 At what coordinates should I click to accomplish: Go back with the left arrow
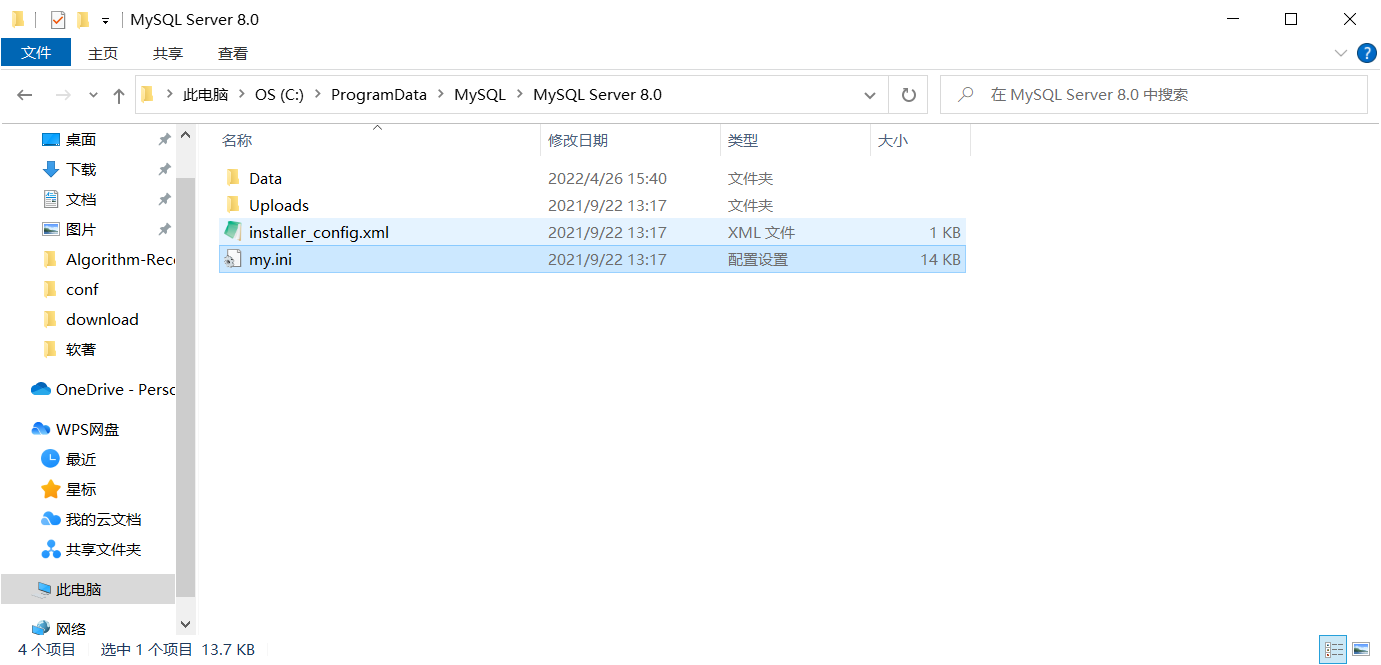[25, 95]
